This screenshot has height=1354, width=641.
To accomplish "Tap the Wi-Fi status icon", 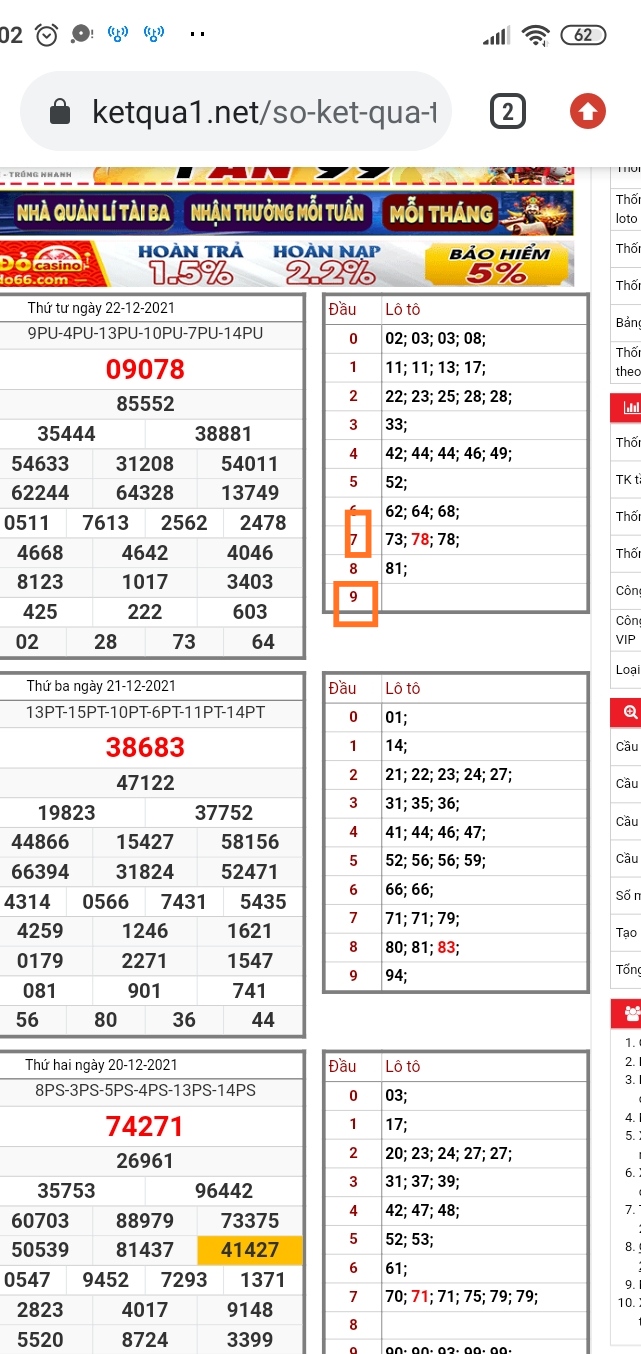I will 537,36.
